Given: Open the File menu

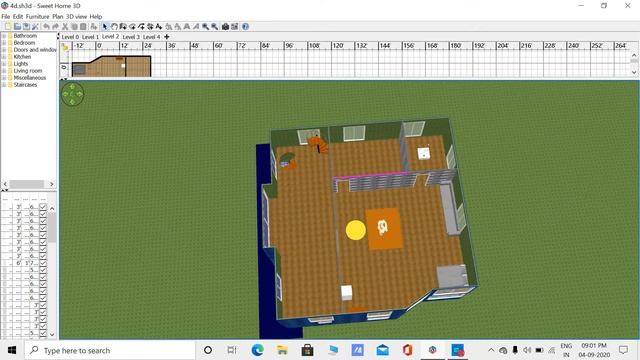Looking at the screenshot, I should 5,16.
